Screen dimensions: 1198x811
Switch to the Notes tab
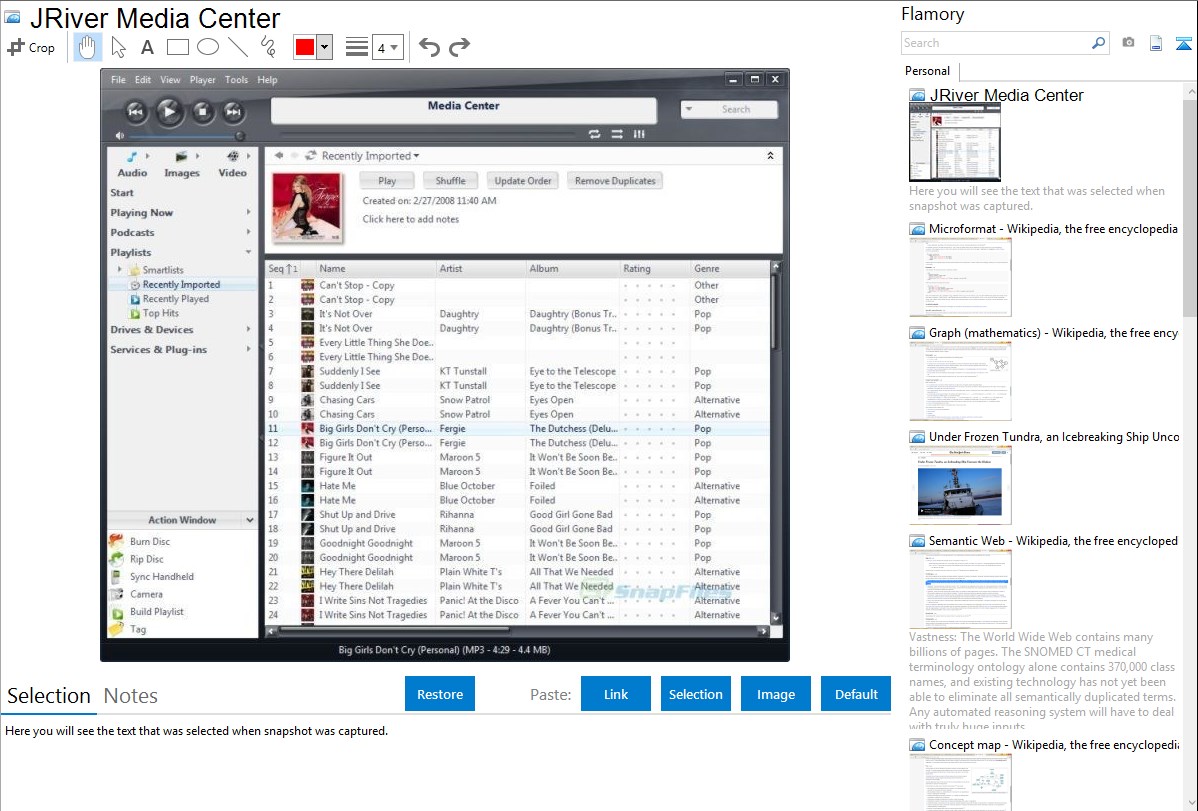coord(131,696)
